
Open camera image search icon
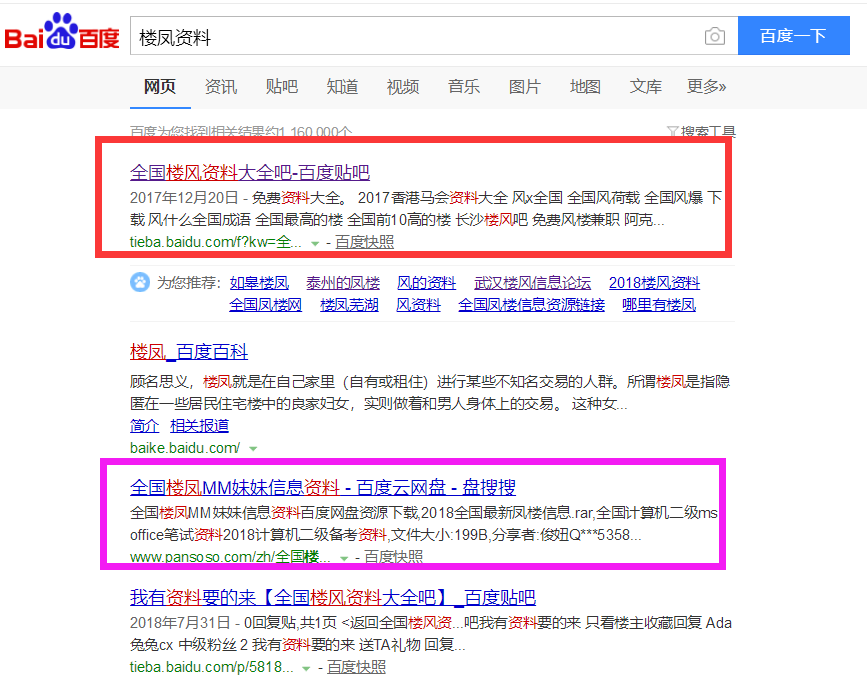(x=714, y=37)
